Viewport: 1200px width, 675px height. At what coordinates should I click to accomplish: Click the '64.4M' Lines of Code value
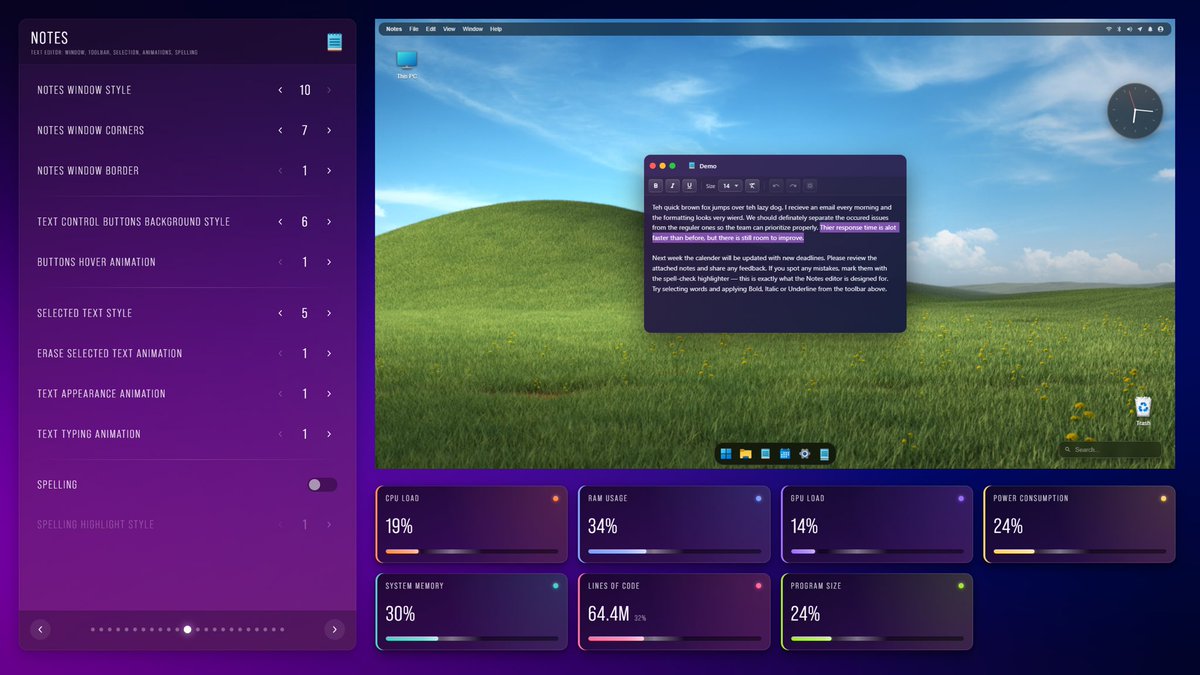(607, 613)
